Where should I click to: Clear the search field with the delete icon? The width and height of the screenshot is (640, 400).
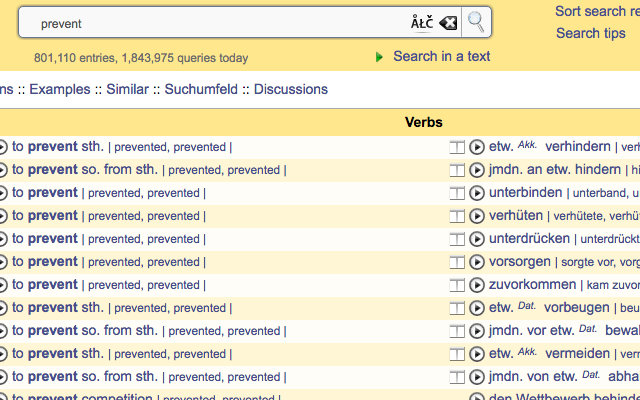tap(448, 23)
